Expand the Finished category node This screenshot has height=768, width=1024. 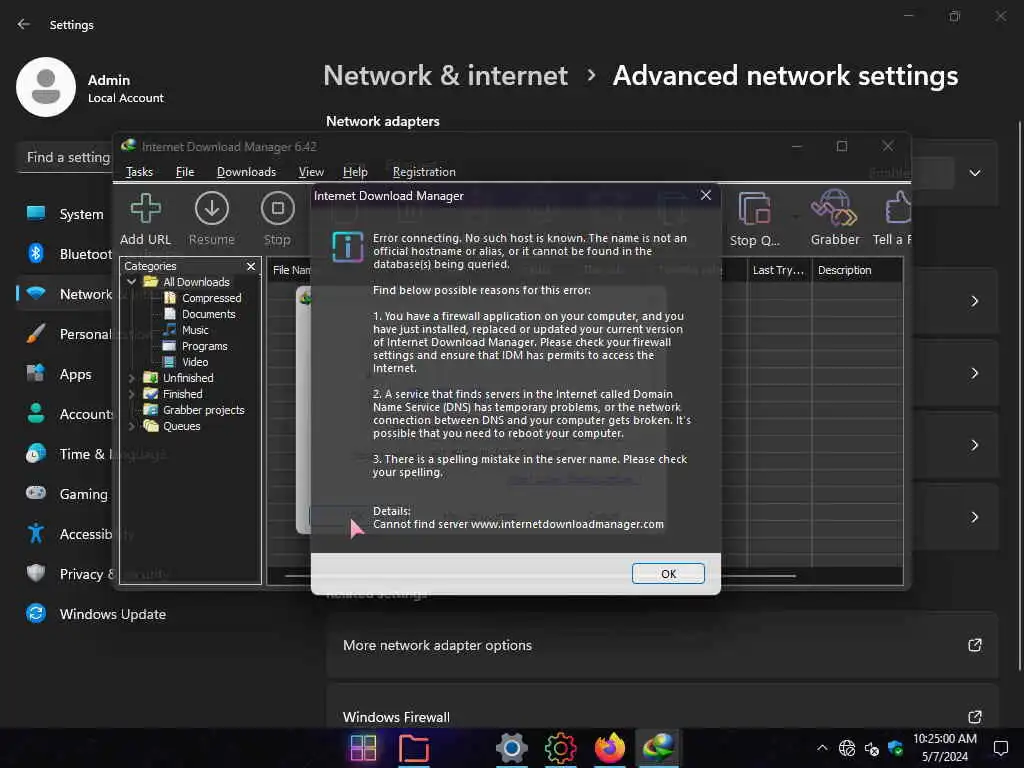point(131,394)
